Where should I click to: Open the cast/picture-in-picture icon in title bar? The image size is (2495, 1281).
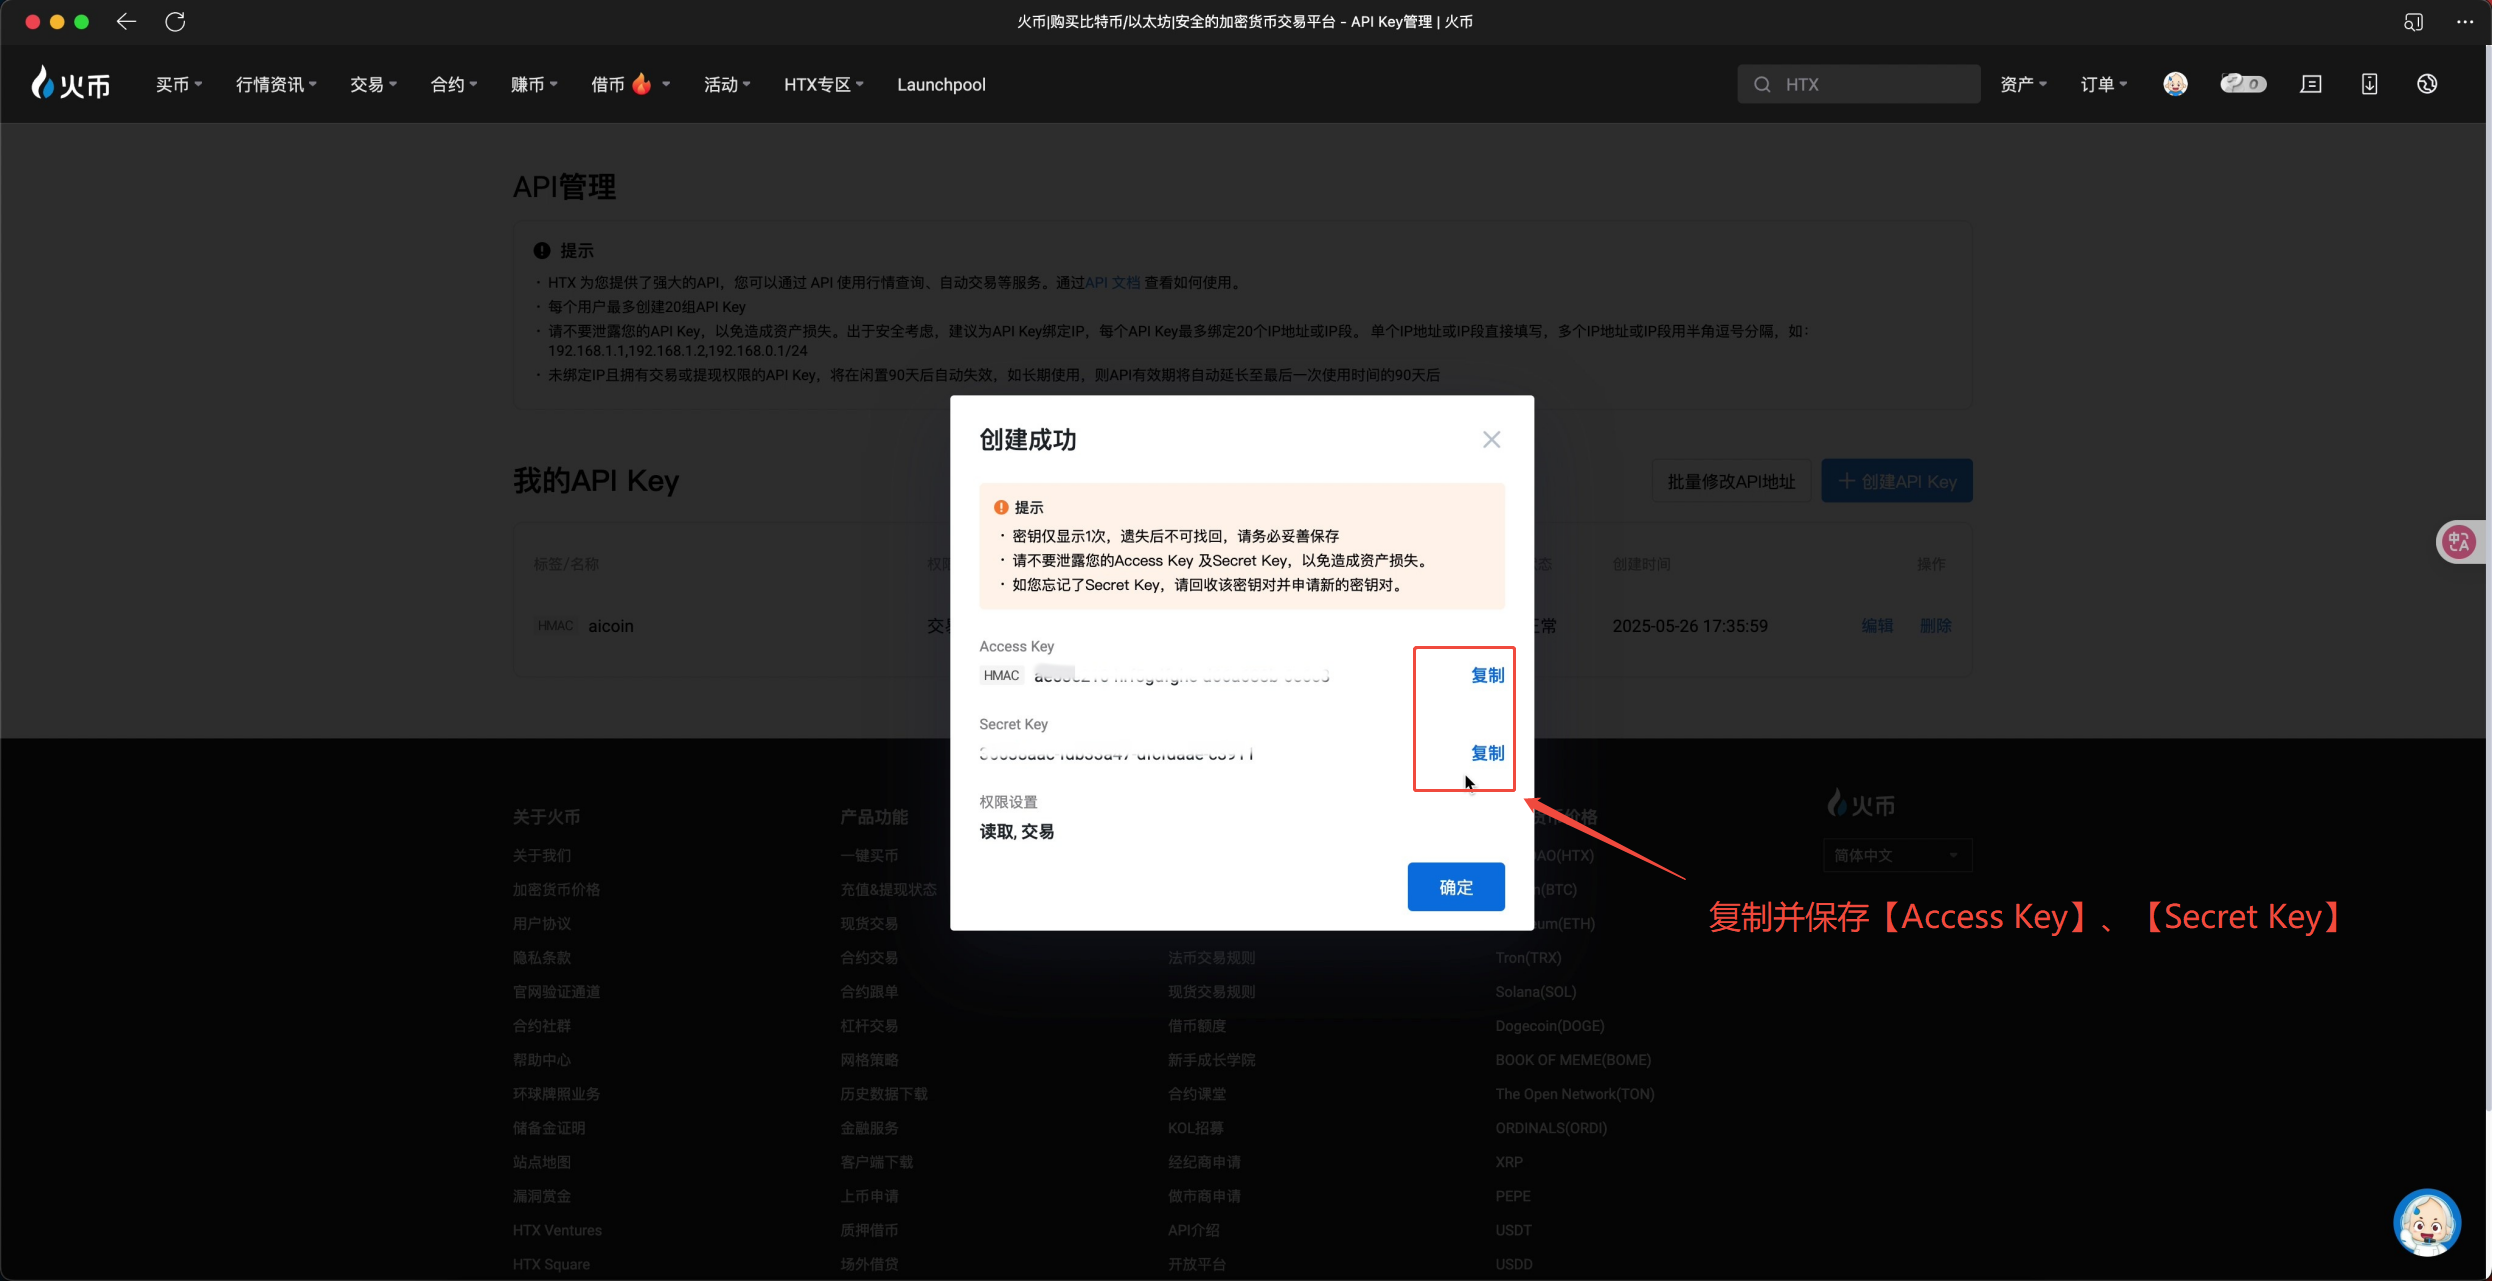click(x=2413, y=22)
